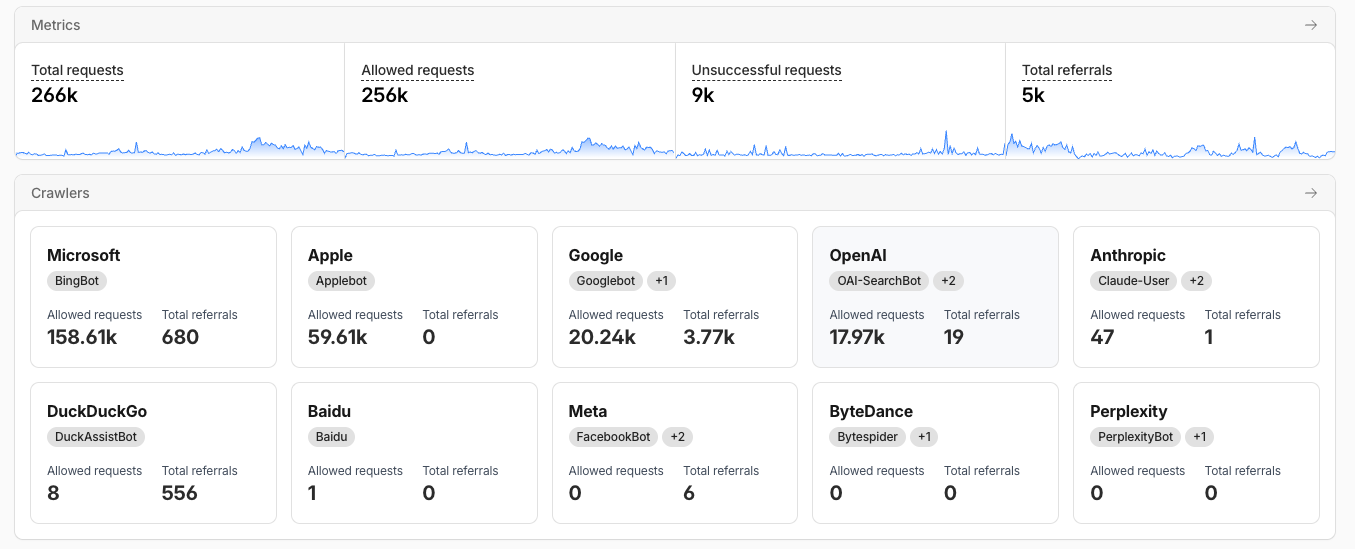Screen dimensions: 1355x549
Task: Click the Unsuccessful requests sparkline chart
Action: pyautogui.click(x=841, y=145)
